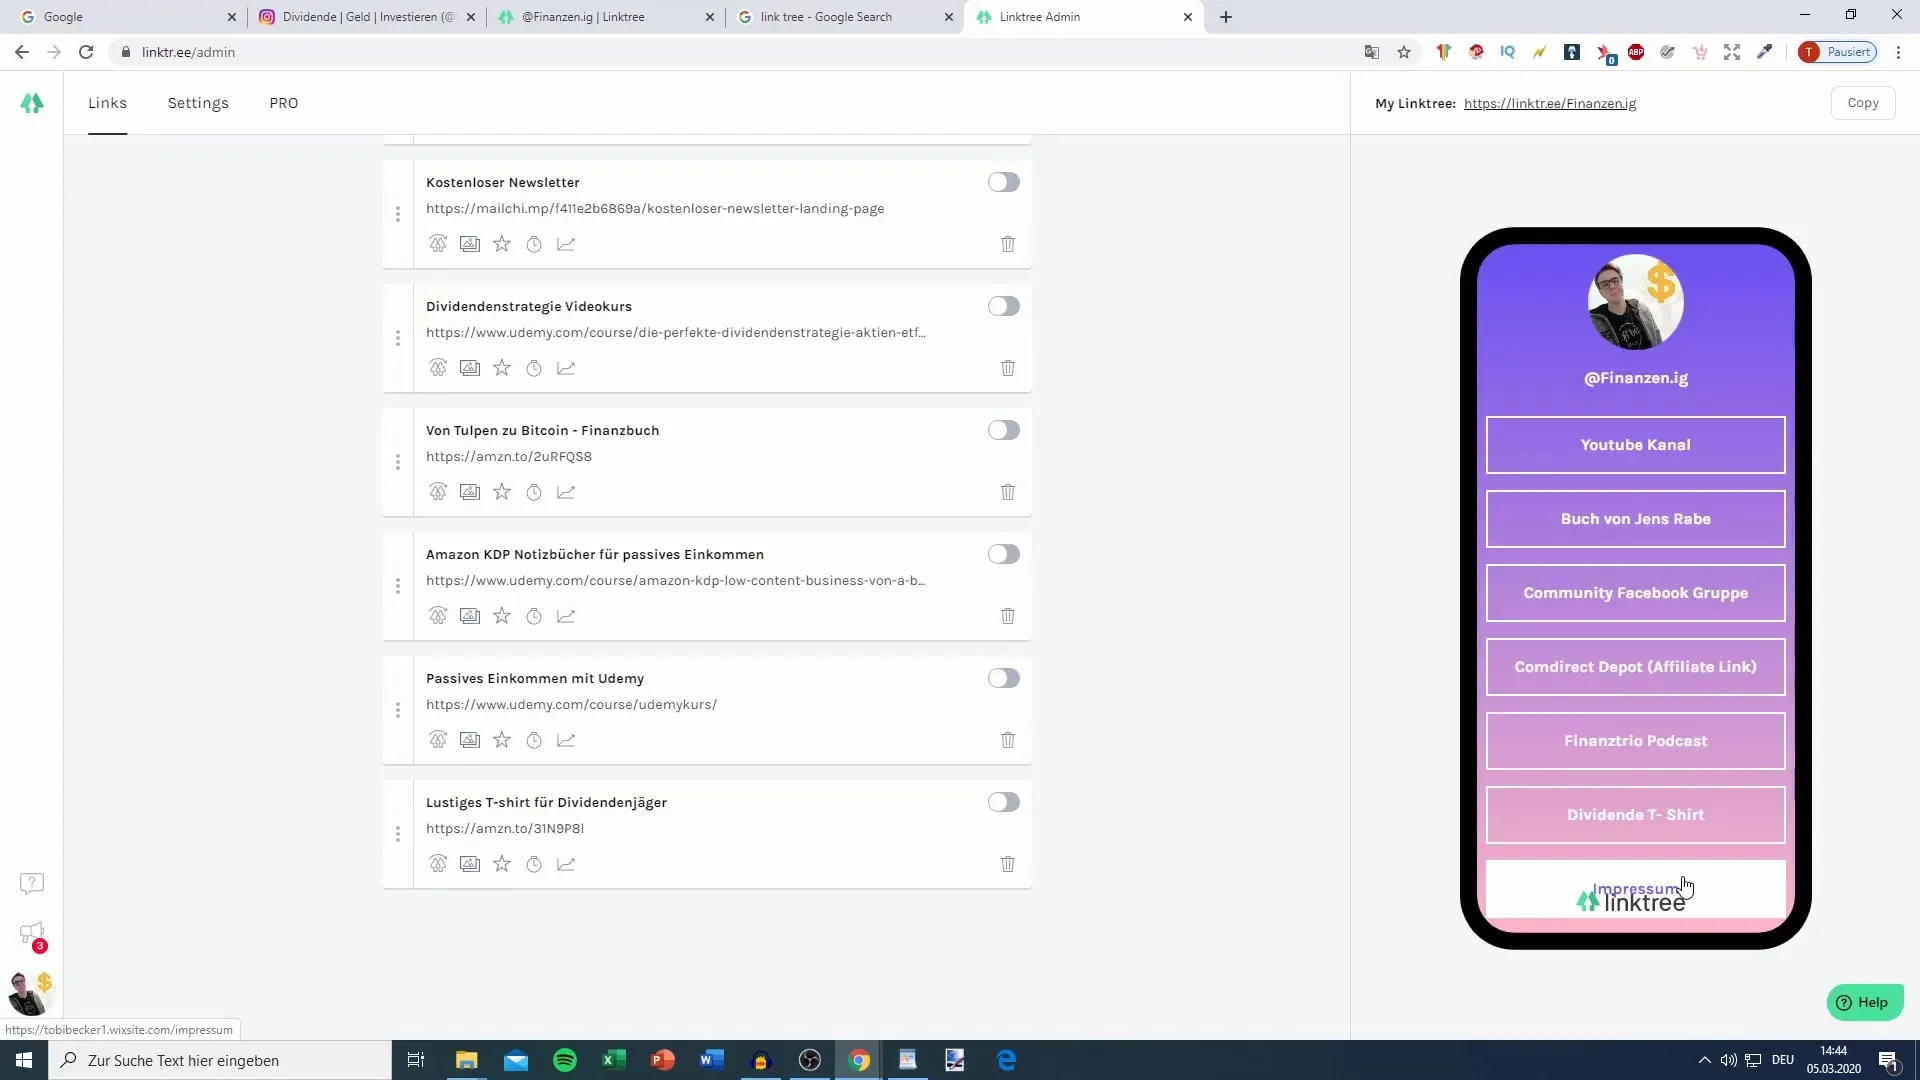Click the Linktree logo in the sidebar
This screenshot has width=1920, height=1080.
tap(32, 103)
